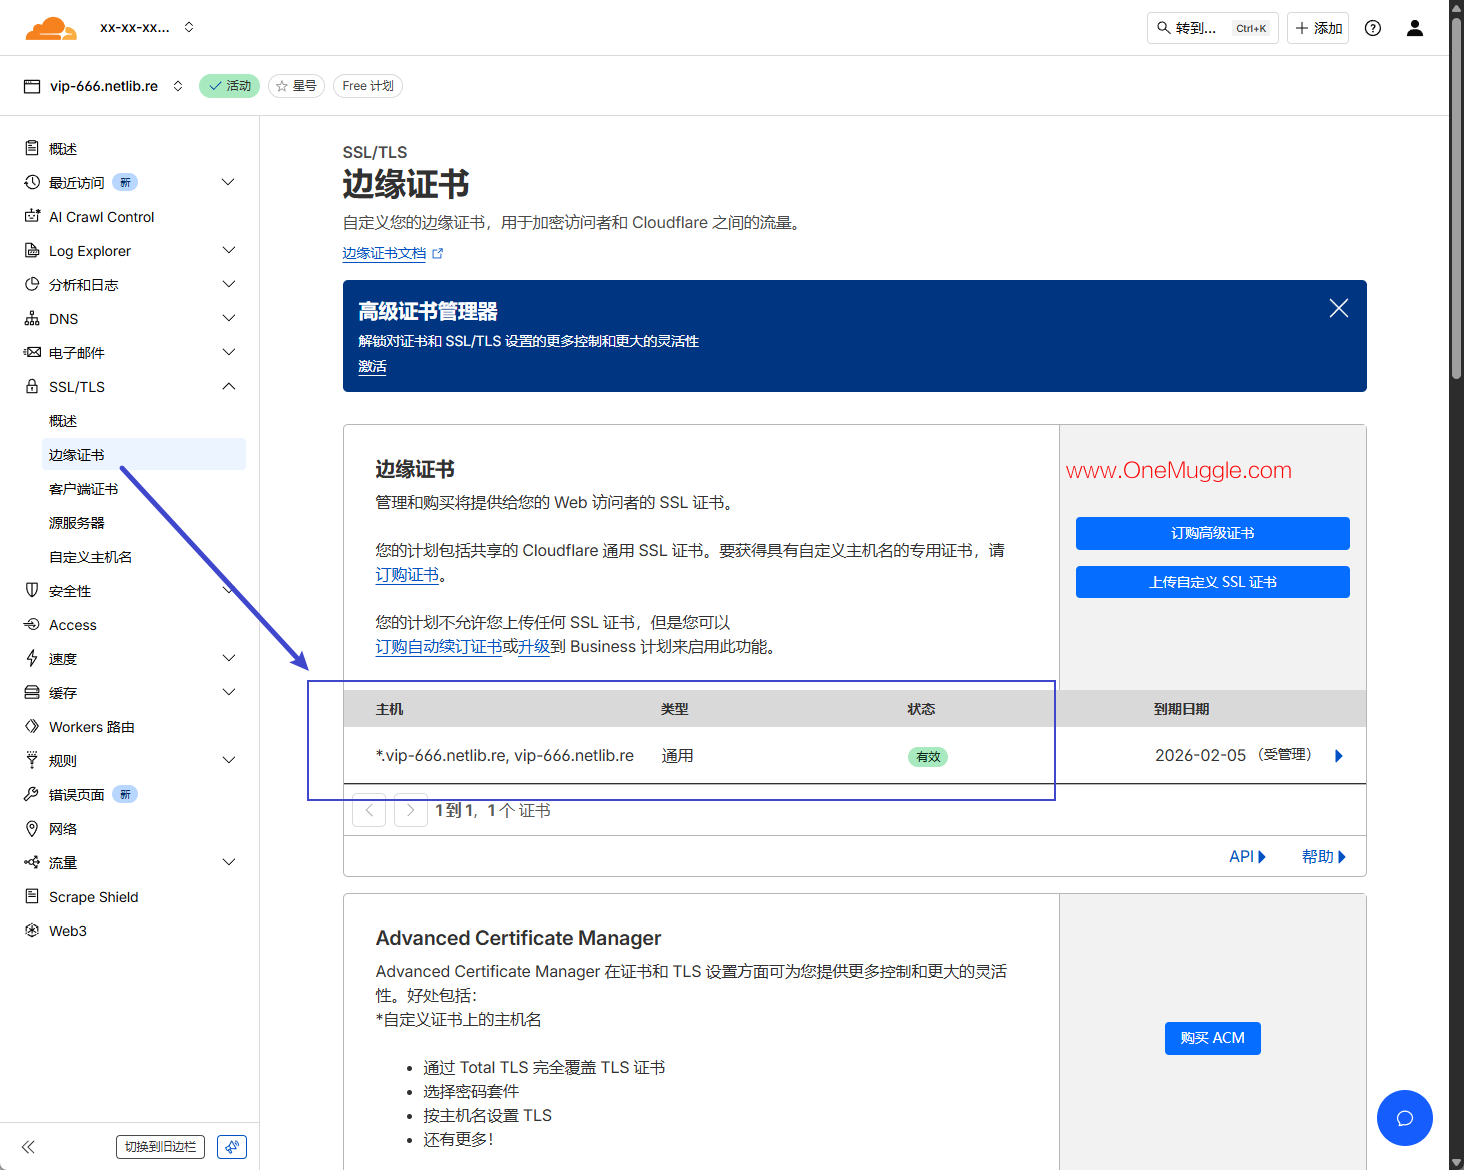Click the 订购证书 link

[407, 575]
